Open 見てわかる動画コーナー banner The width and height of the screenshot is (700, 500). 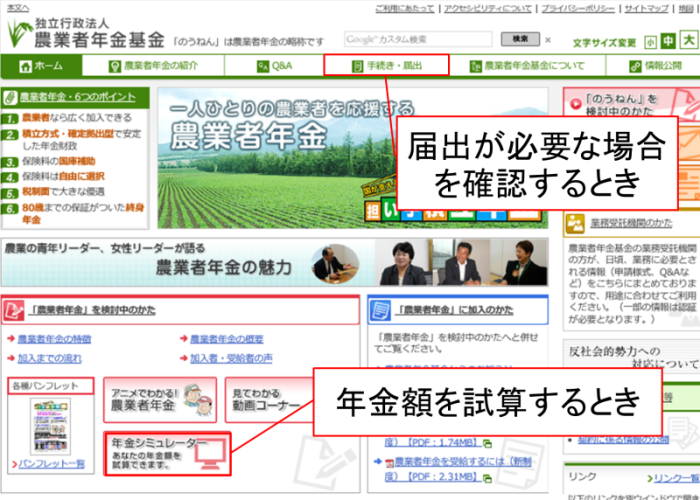[269, 400]
